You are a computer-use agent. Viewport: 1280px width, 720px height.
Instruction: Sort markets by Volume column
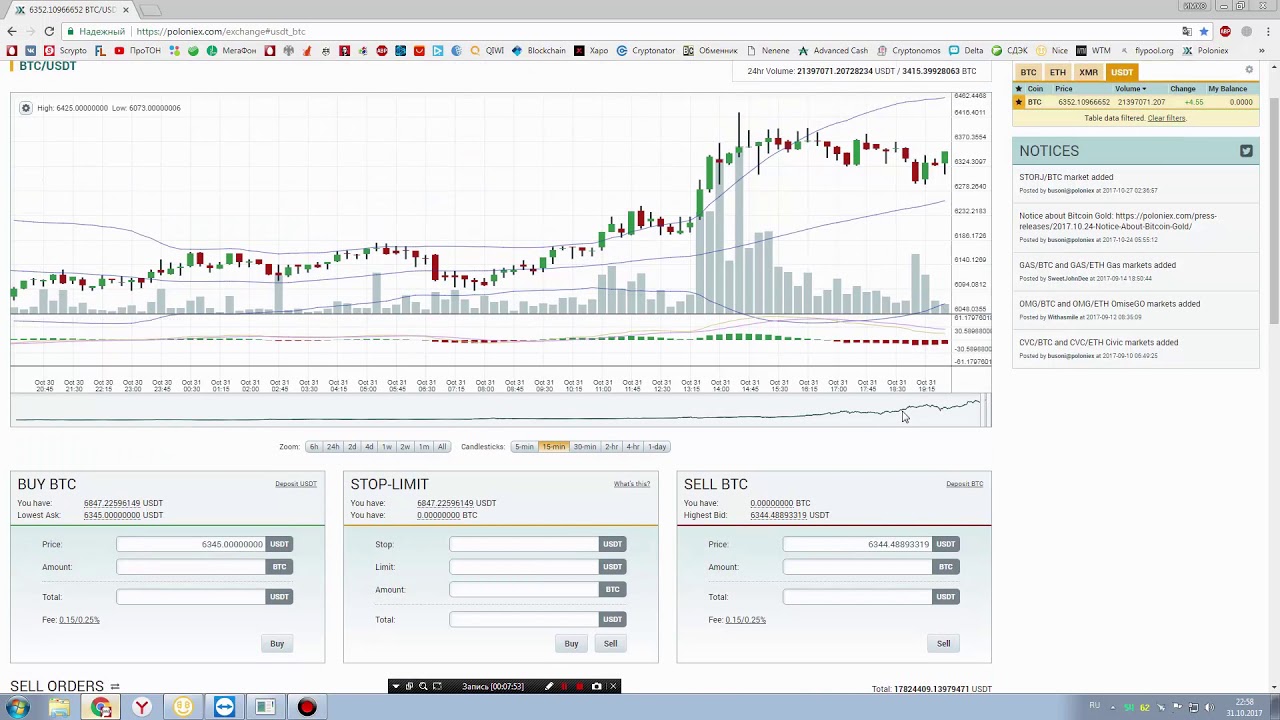coord(1130,89)
